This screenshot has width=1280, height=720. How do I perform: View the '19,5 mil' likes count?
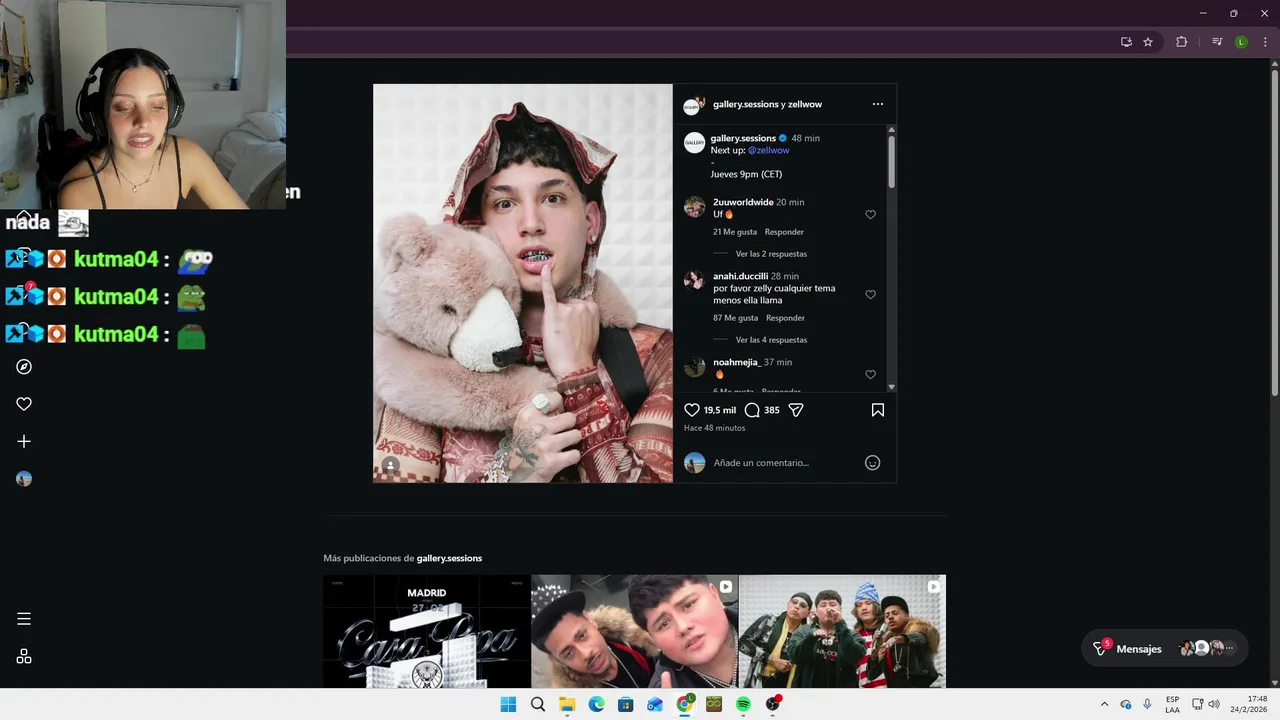720,410
